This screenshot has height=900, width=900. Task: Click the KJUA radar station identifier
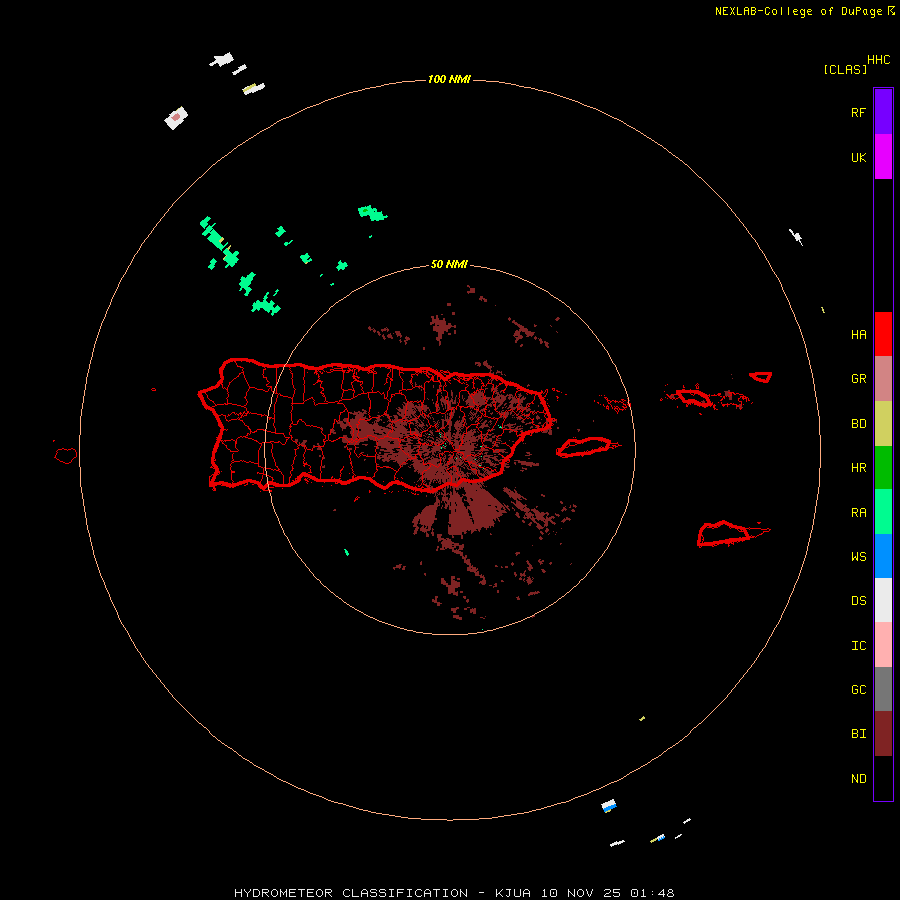coord(513,893)
